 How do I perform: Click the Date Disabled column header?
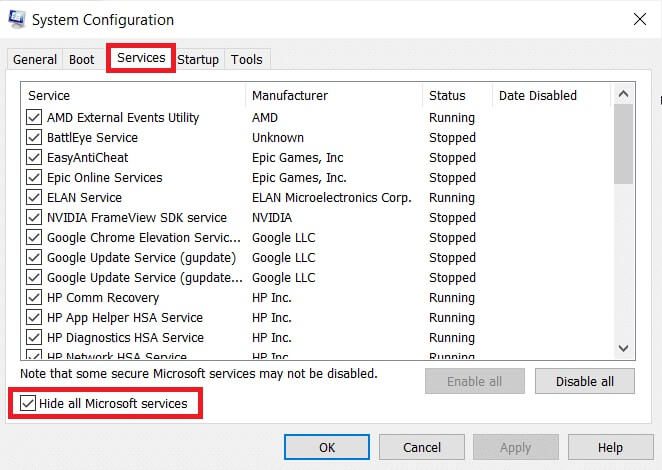[x=551, y=95]
